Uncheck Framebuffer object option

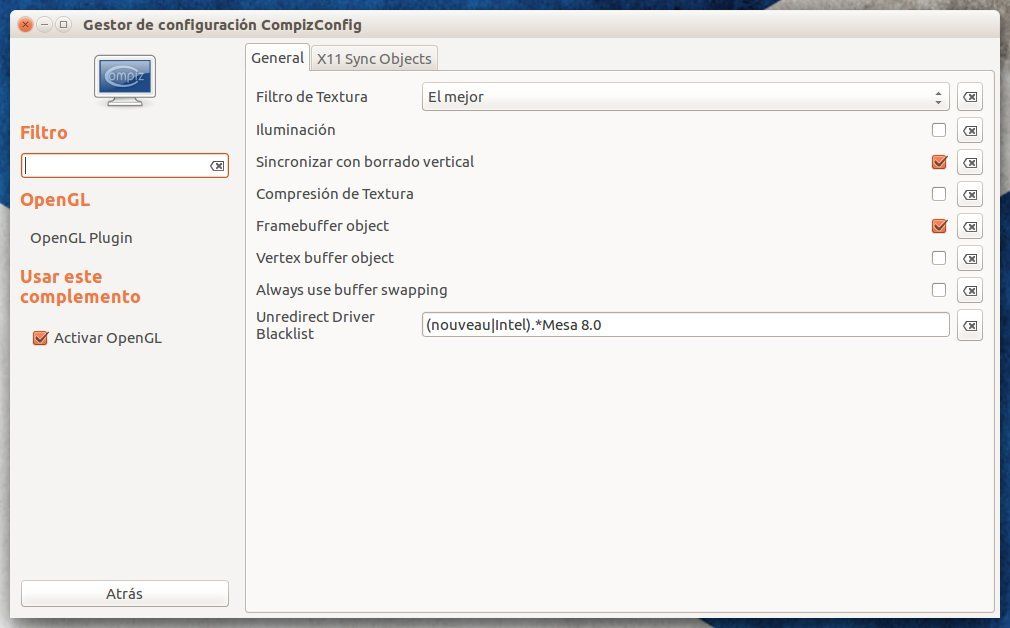[x=938, y=226]
